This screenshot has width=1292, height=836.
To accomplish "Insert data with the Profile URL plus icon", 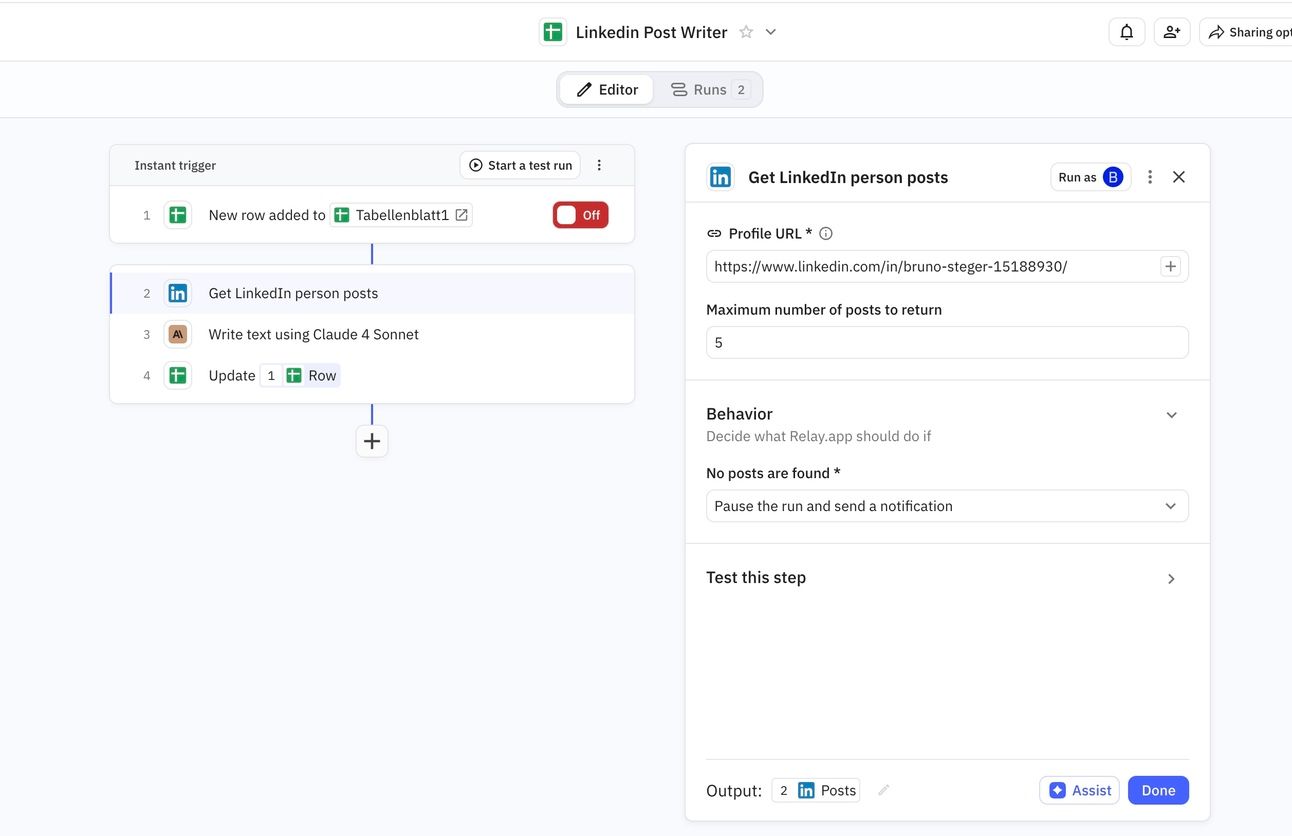I will (x=1171, y=266).
